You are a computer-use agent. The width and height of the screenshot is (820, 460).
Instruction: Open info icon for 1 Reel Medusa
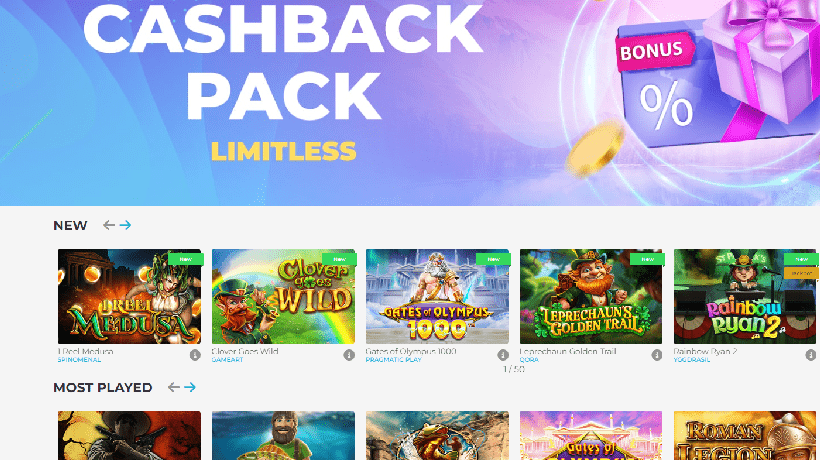195,355
